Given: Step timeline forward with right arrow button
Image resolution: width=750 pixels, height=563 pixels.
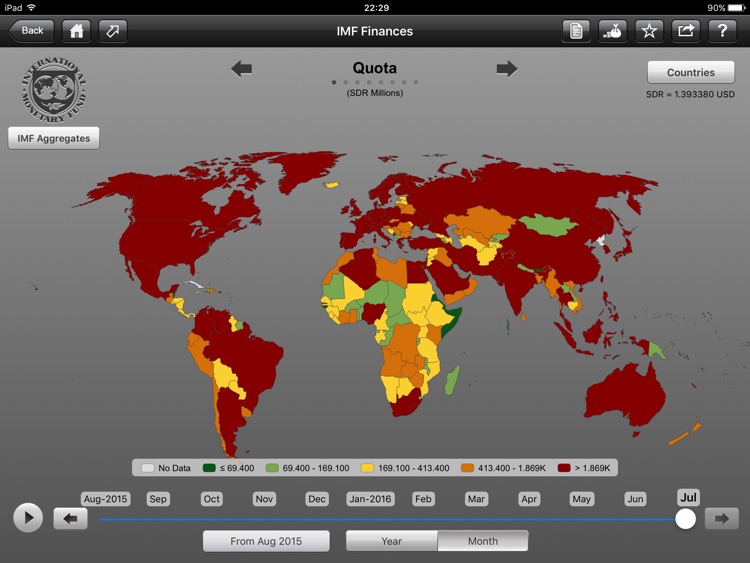Looking at the screenshot, I should click(722, 519).
